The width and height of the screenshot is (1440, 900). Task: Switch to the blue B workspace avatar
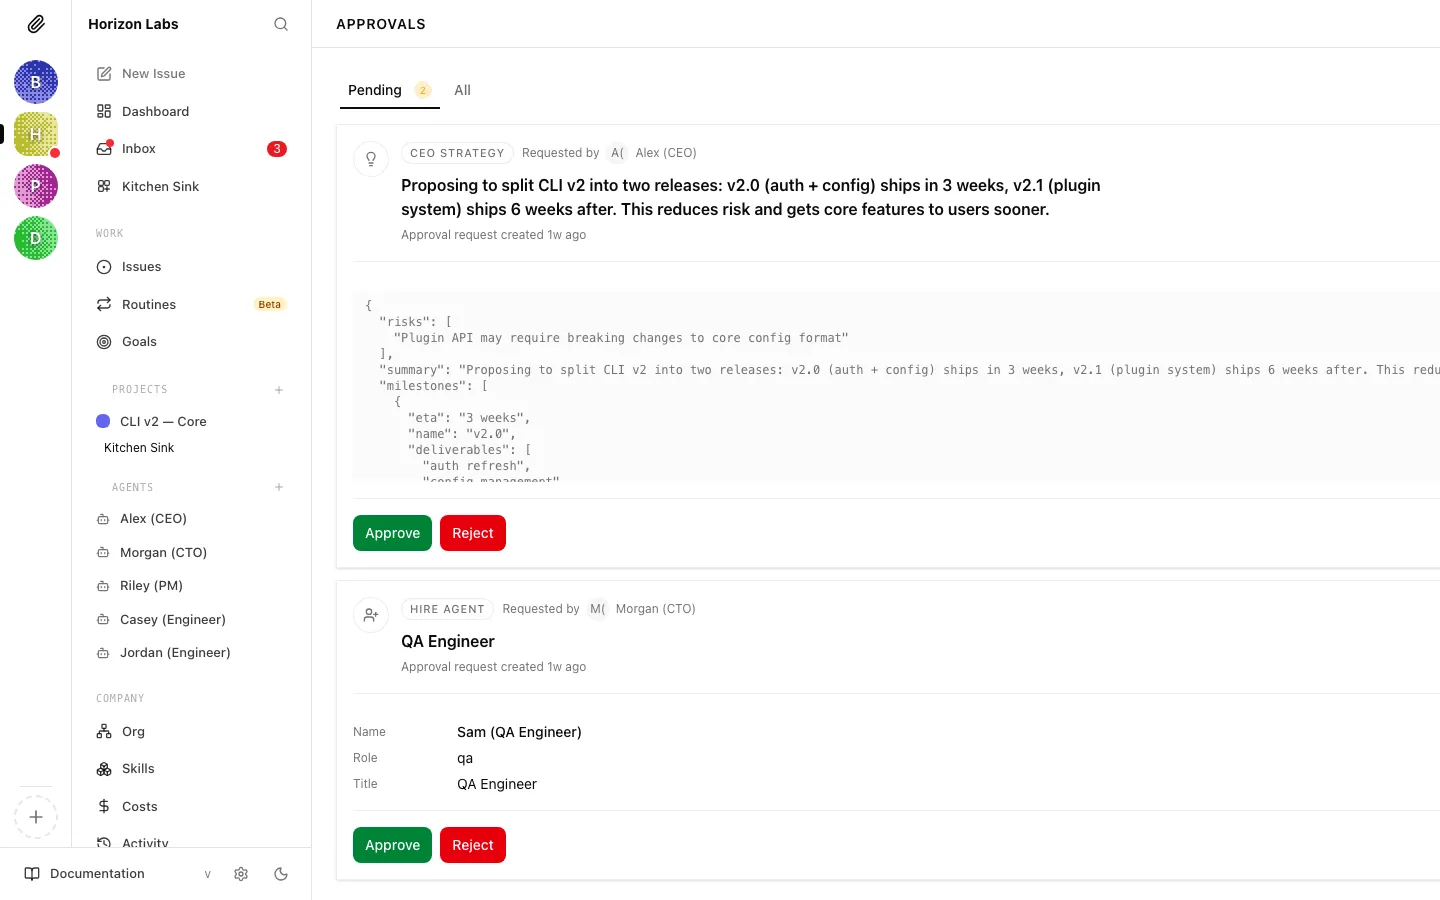(x=36, y=82)
